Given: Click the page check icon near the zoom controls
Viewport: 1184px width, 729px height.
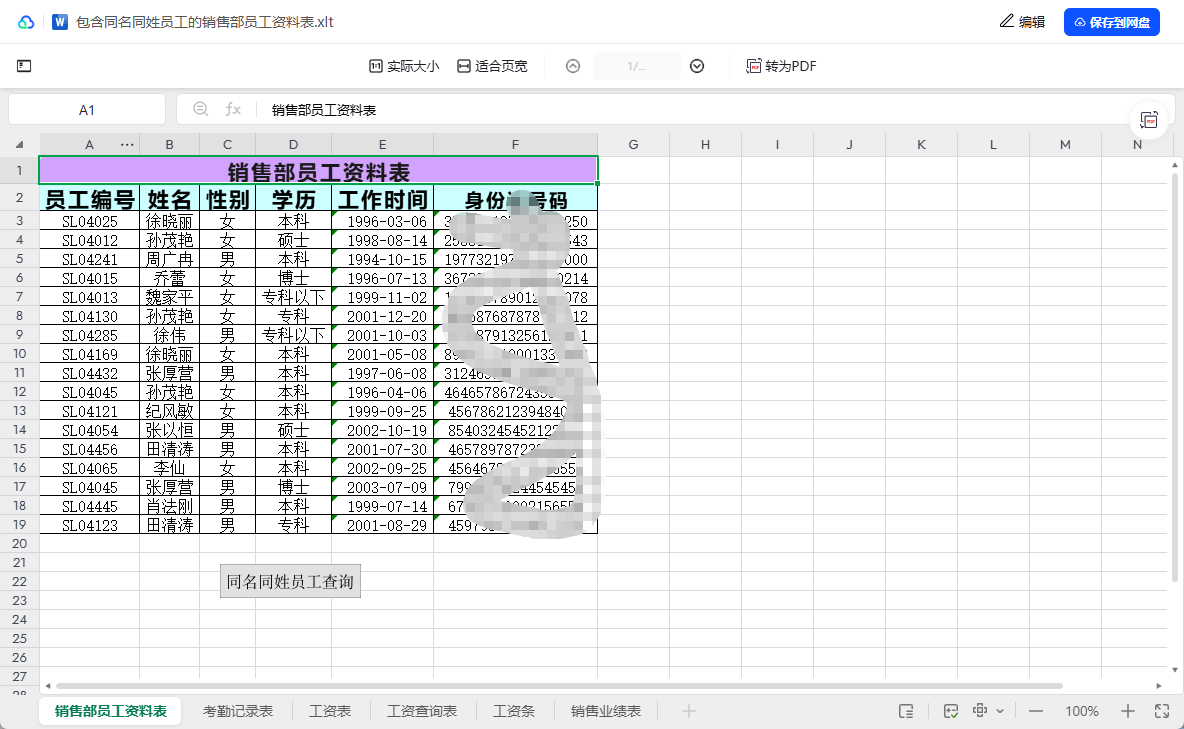Looking at the screenshot, I should 949,710.
